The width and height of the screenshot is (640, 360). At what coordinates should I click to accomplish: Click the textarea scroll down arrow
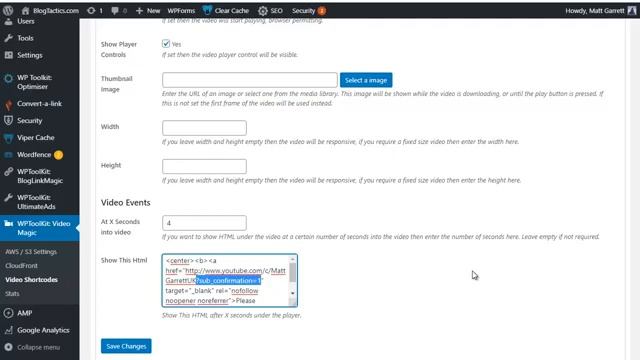tap(293, 293)
